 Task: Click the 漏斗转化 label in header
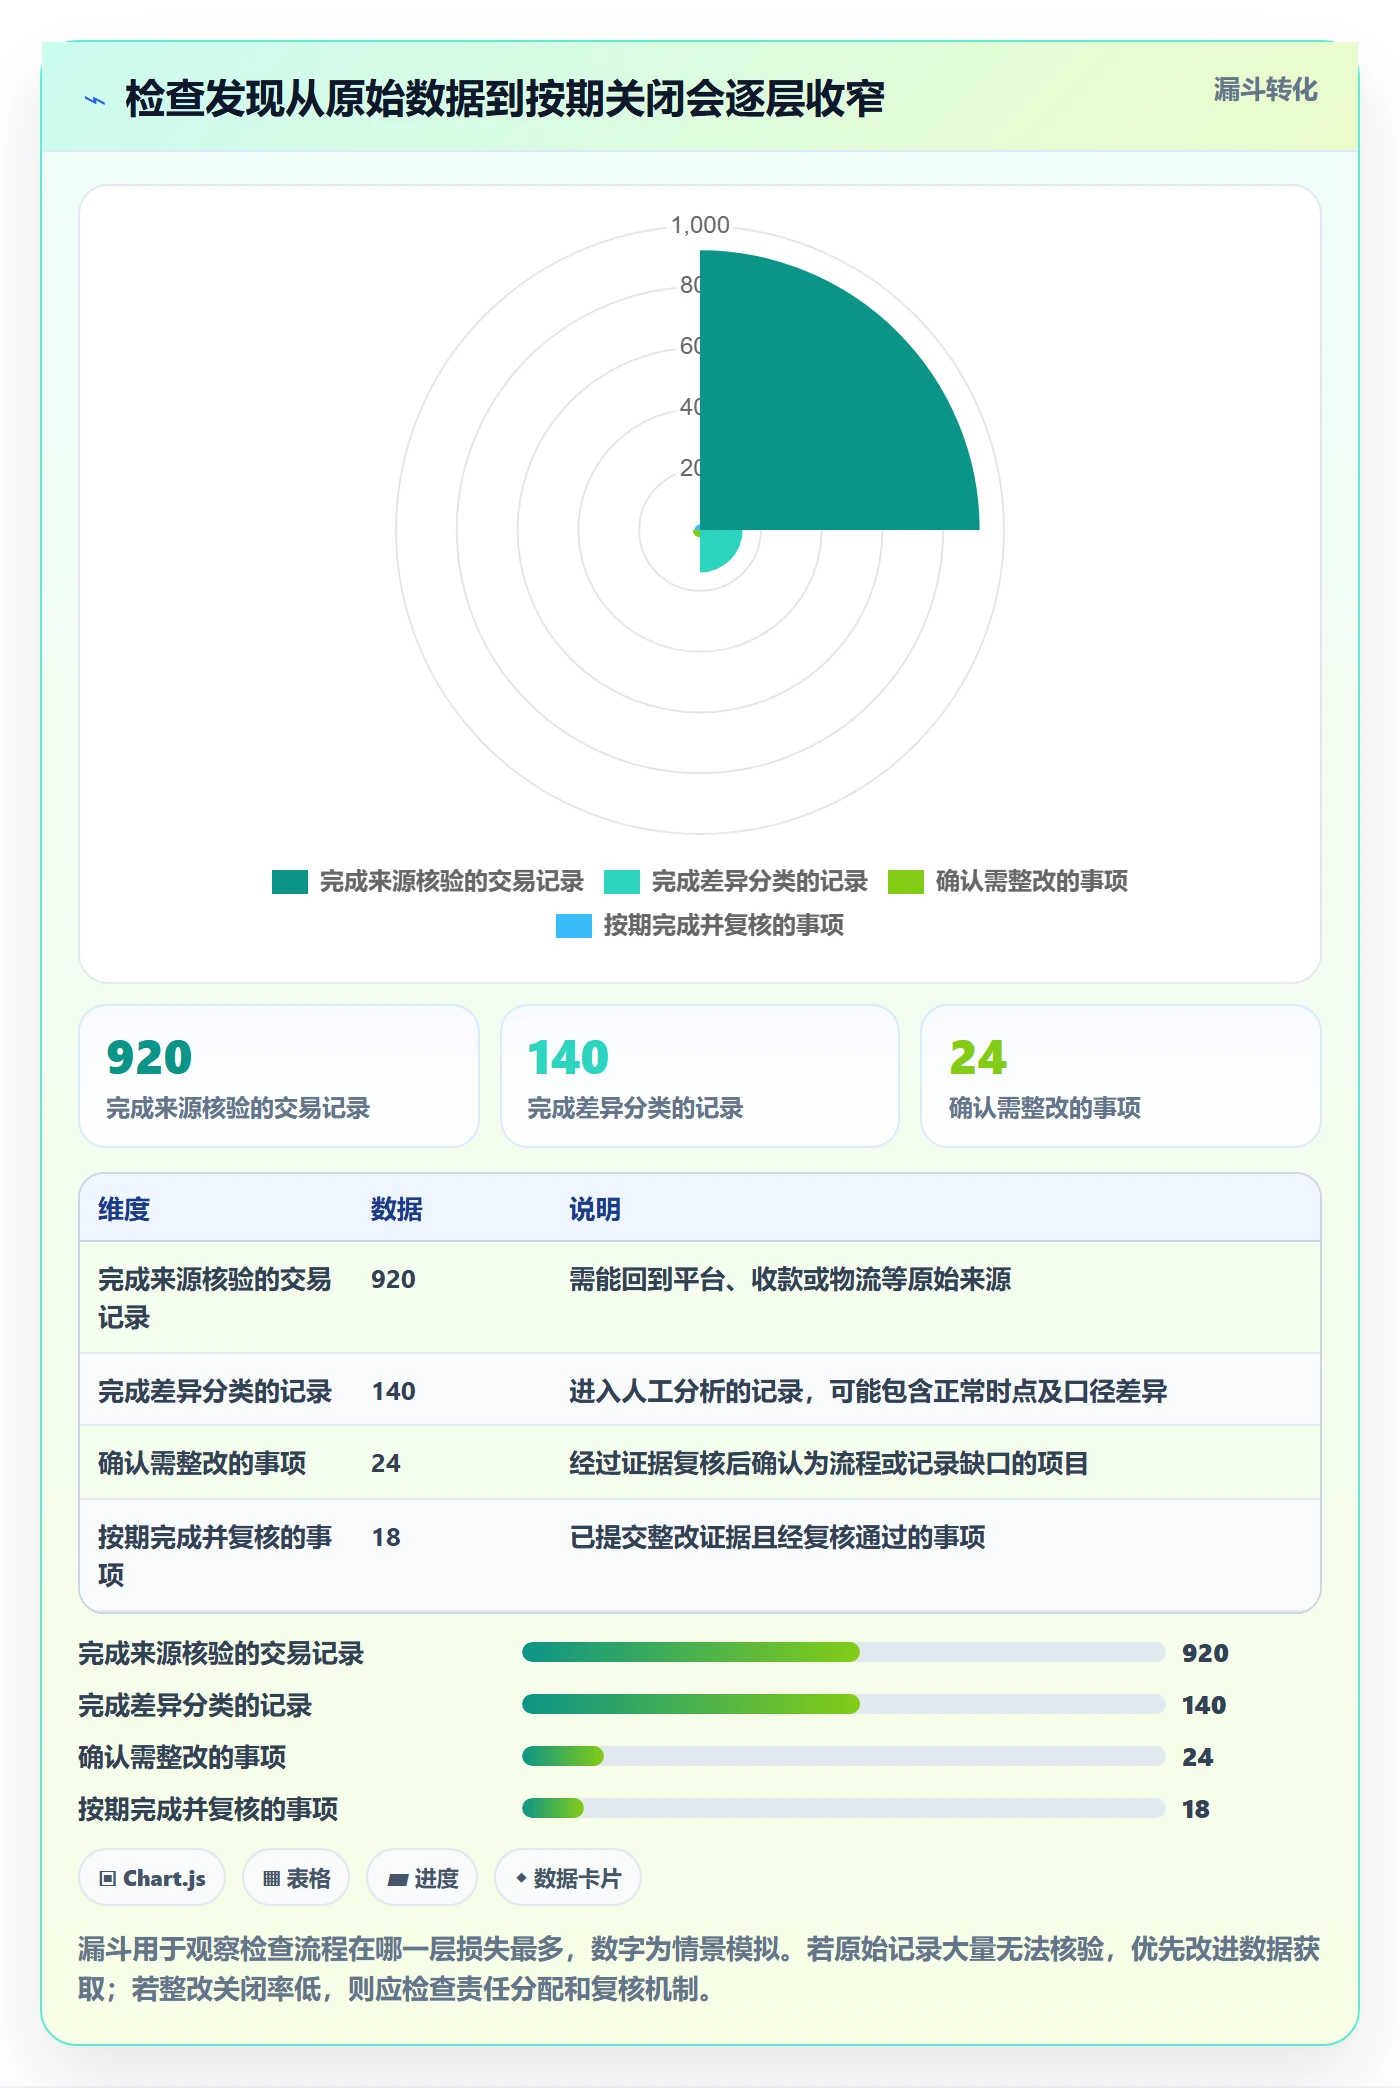pos(1265,90)
